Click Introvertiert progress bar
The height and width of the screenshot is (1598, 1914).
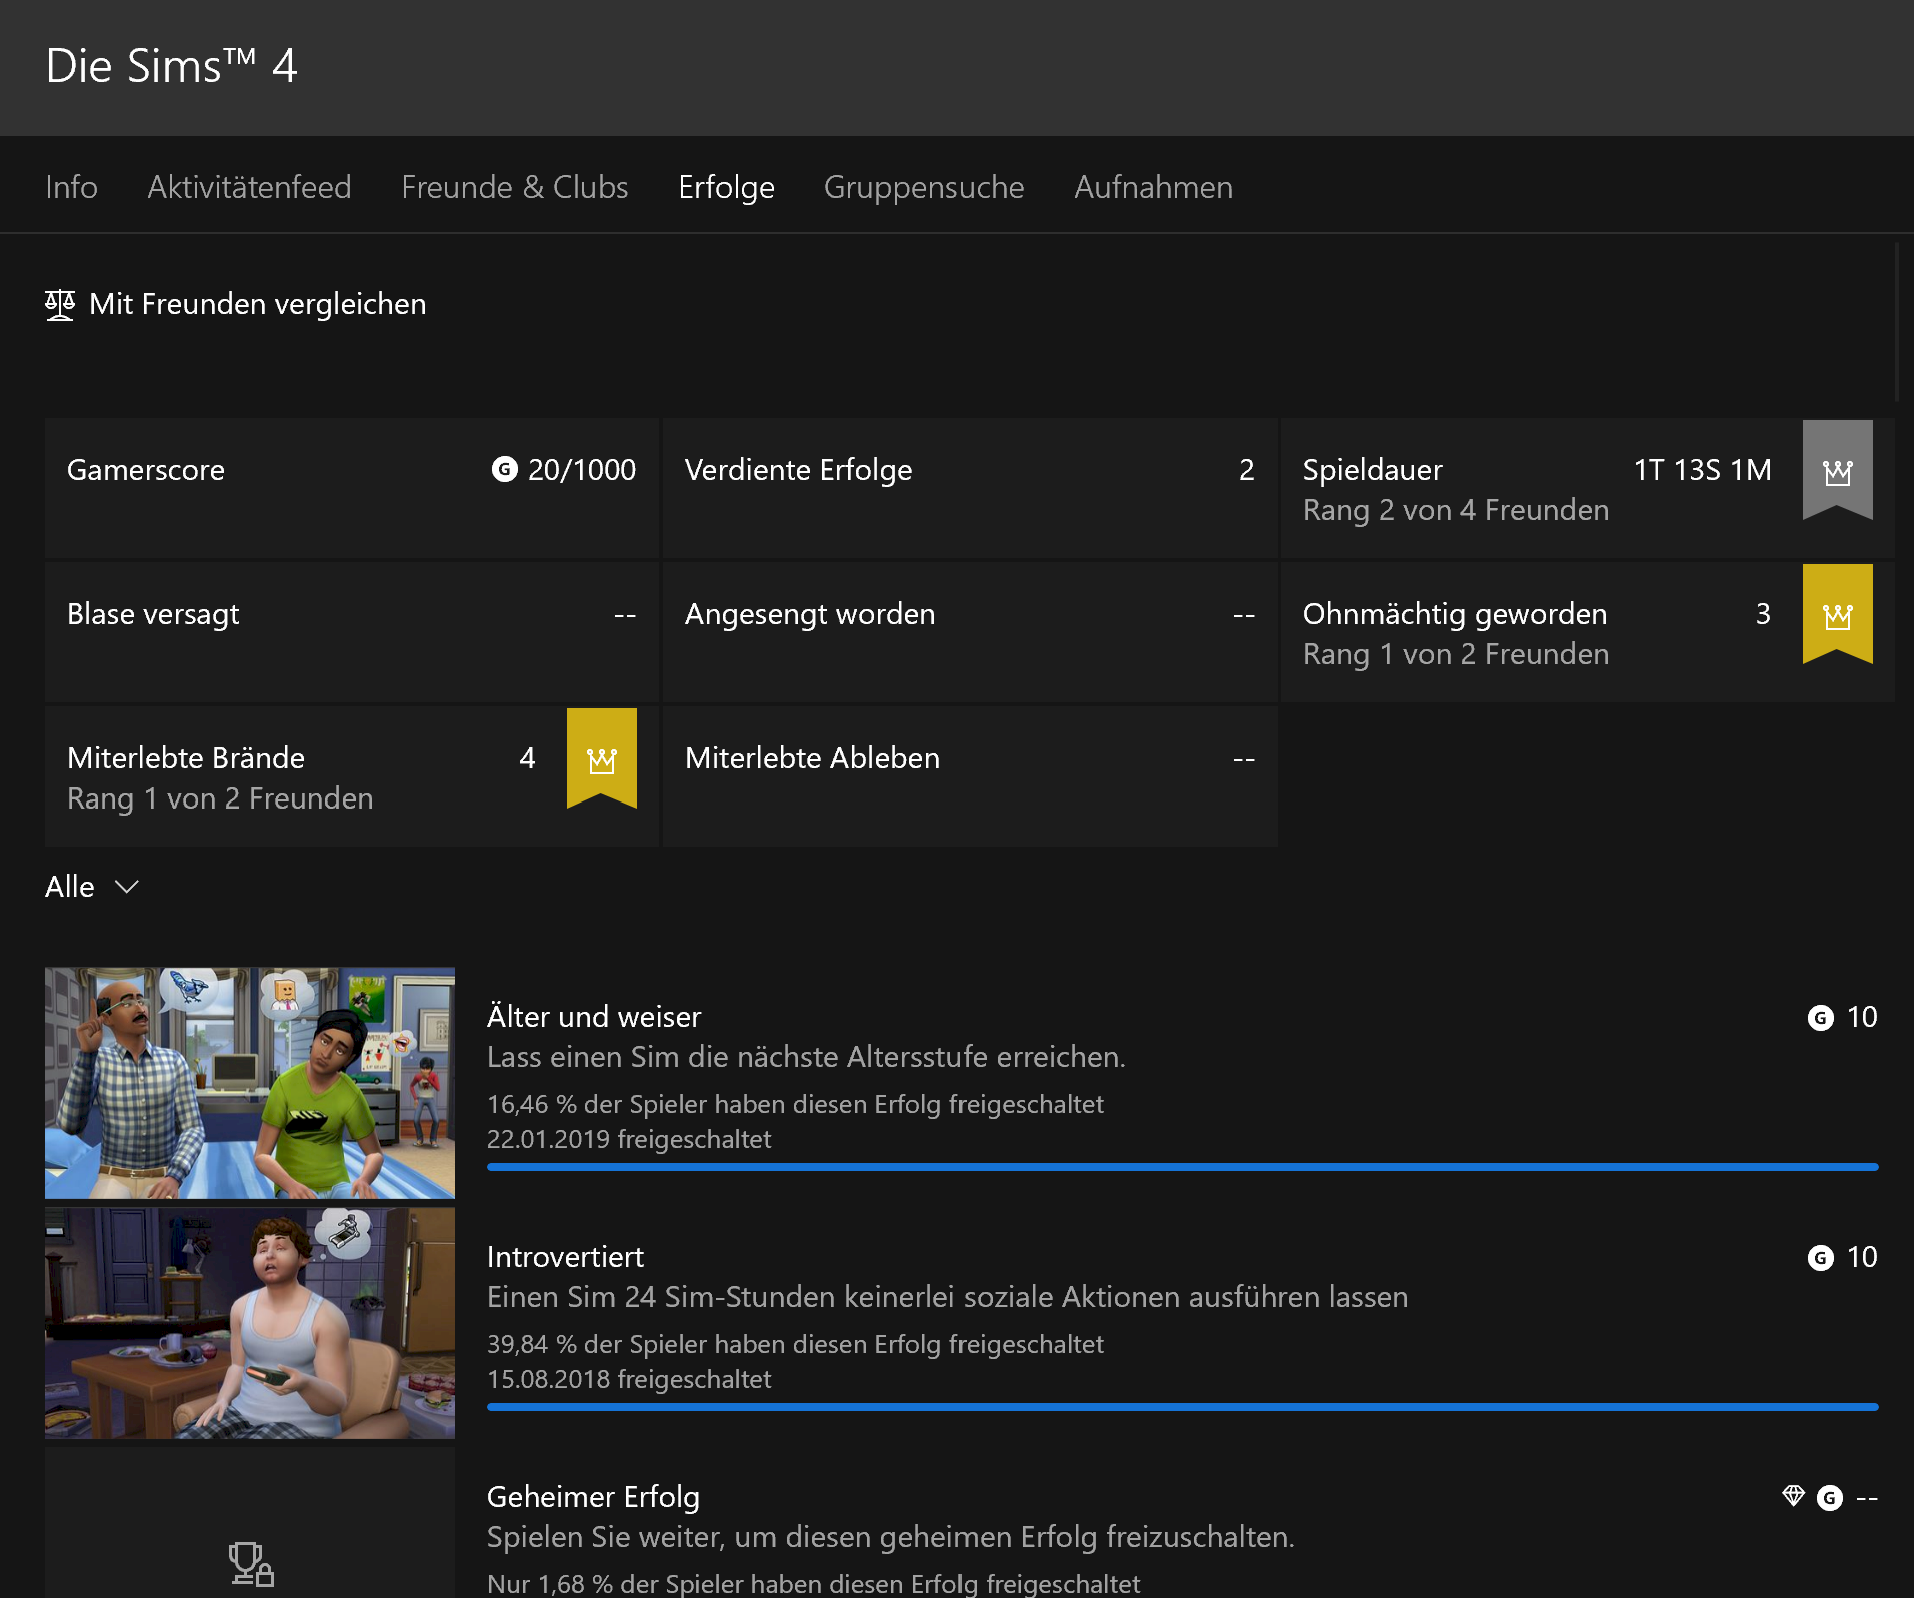click(1182, 1407)
